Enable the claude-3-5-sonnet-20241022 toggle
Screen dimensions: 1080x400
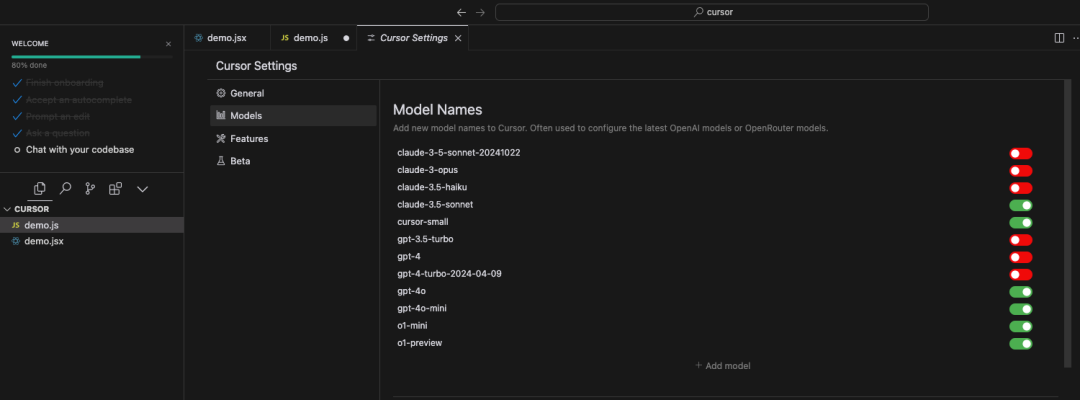point(1021,153)
